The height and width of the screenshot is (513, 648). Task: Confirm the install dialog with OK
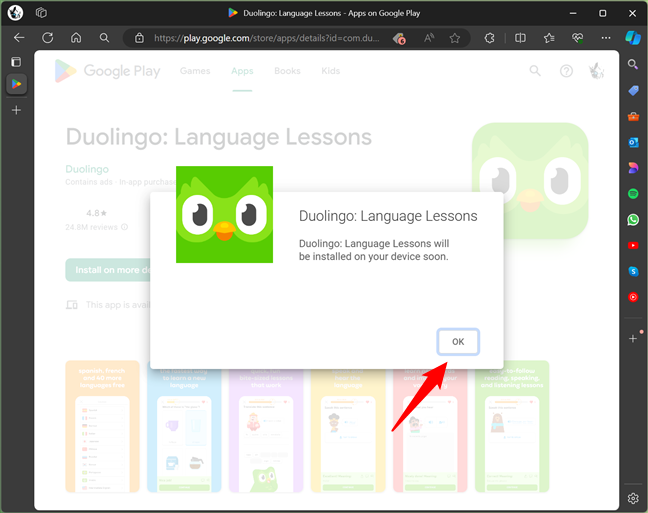coord(458,342)
